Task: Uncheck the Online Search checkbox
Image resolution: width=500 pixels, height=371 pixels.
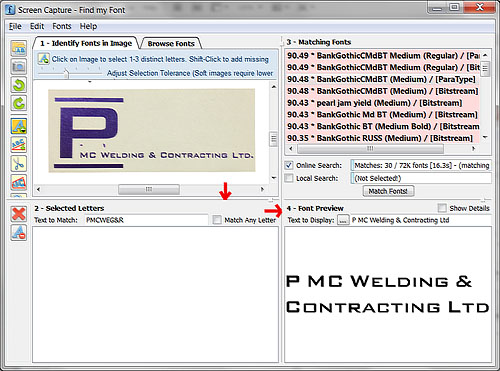Action: coord(289,165)
